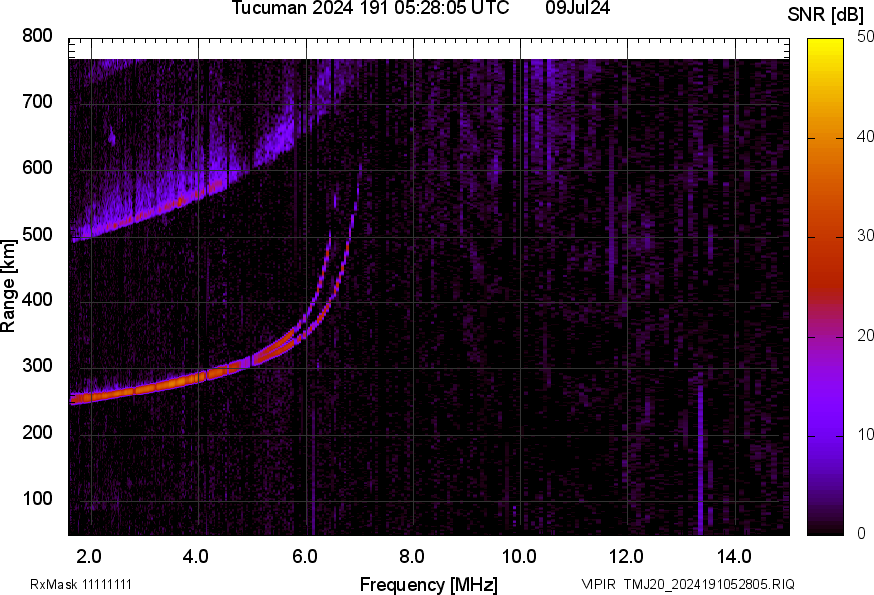Viewport: 874px width, 595px height.
Task: Click the x-axis tick label '6.0'
Action: 304,557
